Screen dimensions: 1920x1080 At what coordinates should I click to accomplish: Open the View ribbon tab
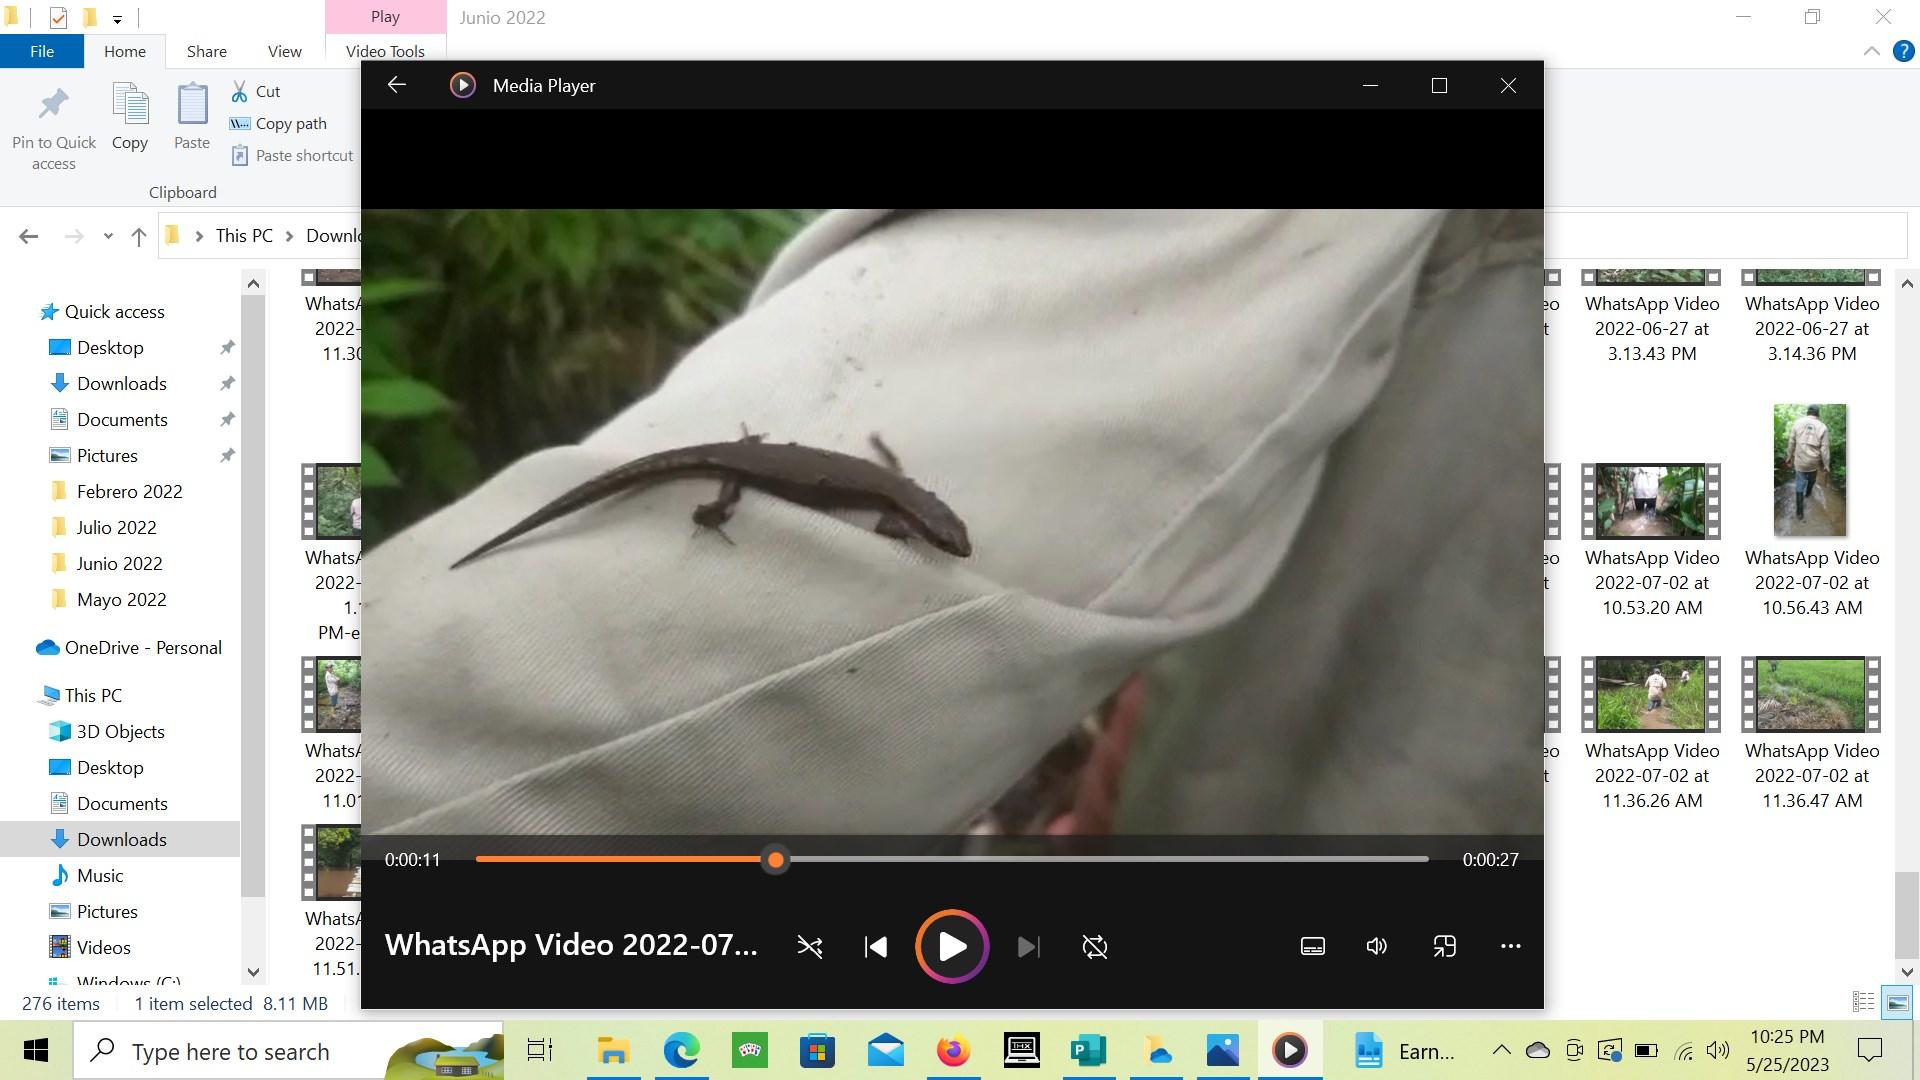tap(284, 51)
